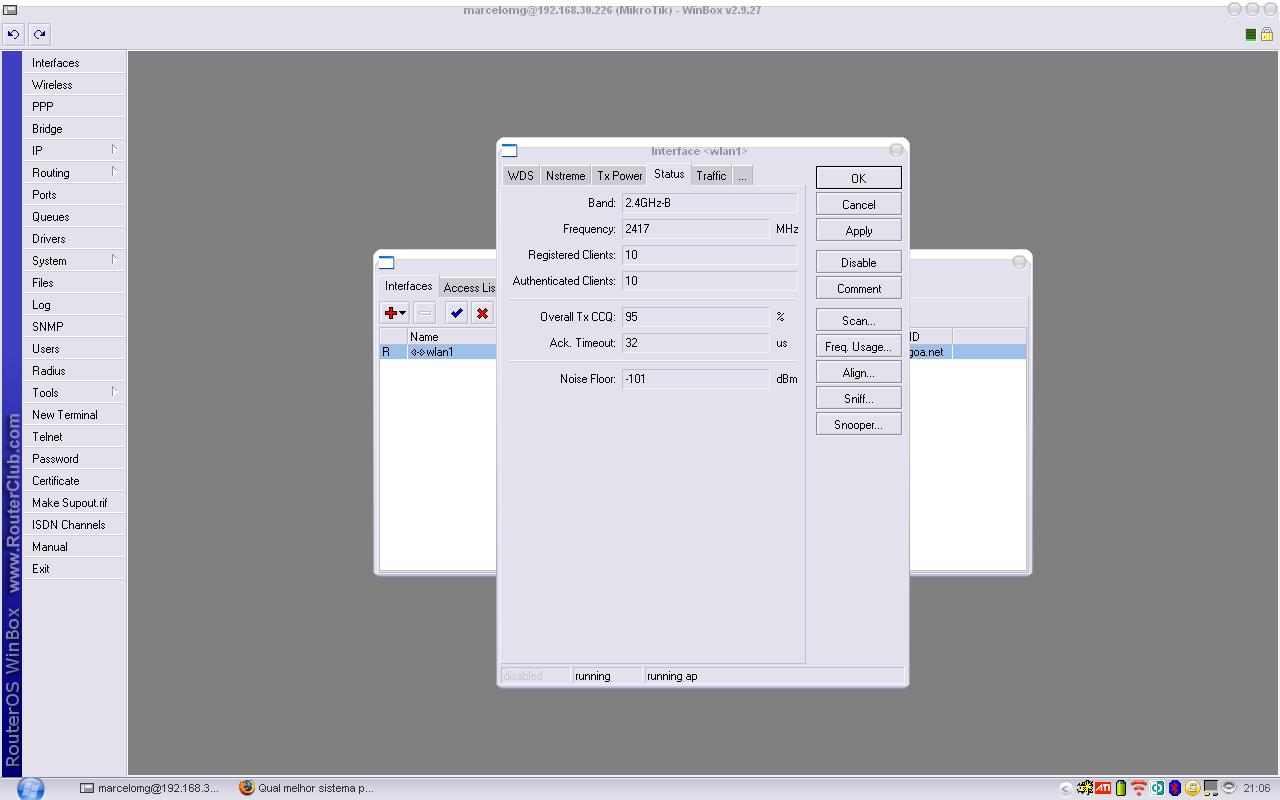Click the Cancel button

[858, 204]
